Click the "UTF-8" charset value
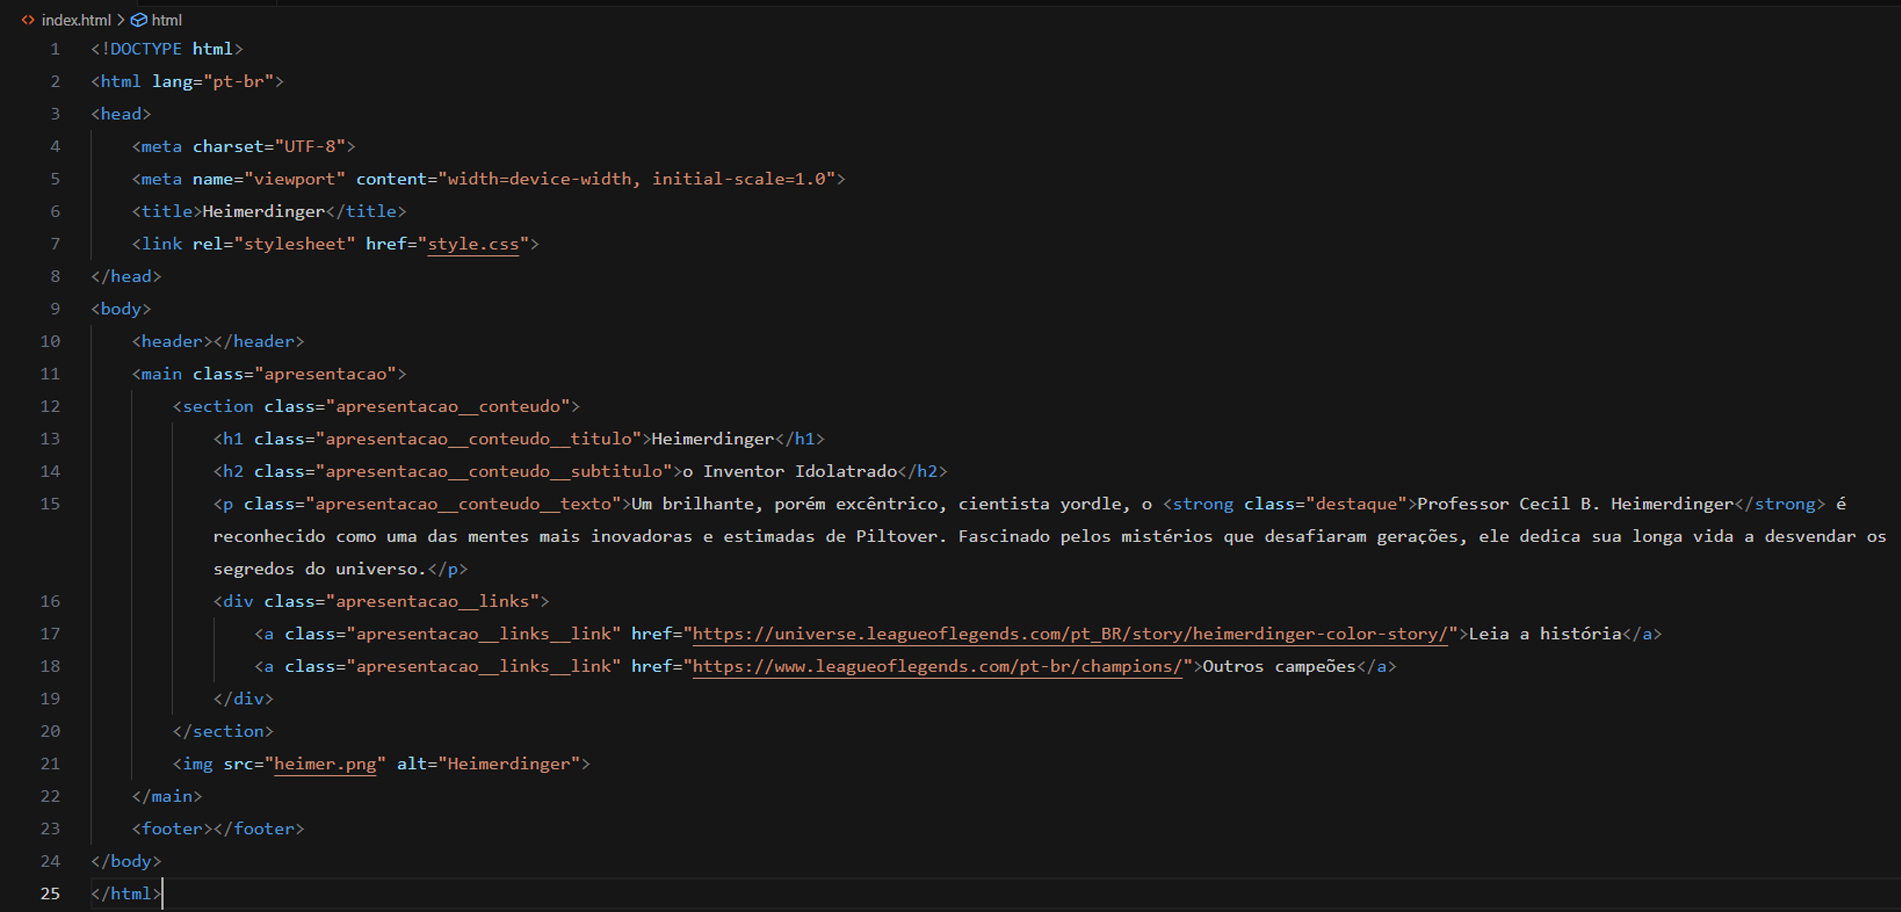 click(x=310, y=146)
